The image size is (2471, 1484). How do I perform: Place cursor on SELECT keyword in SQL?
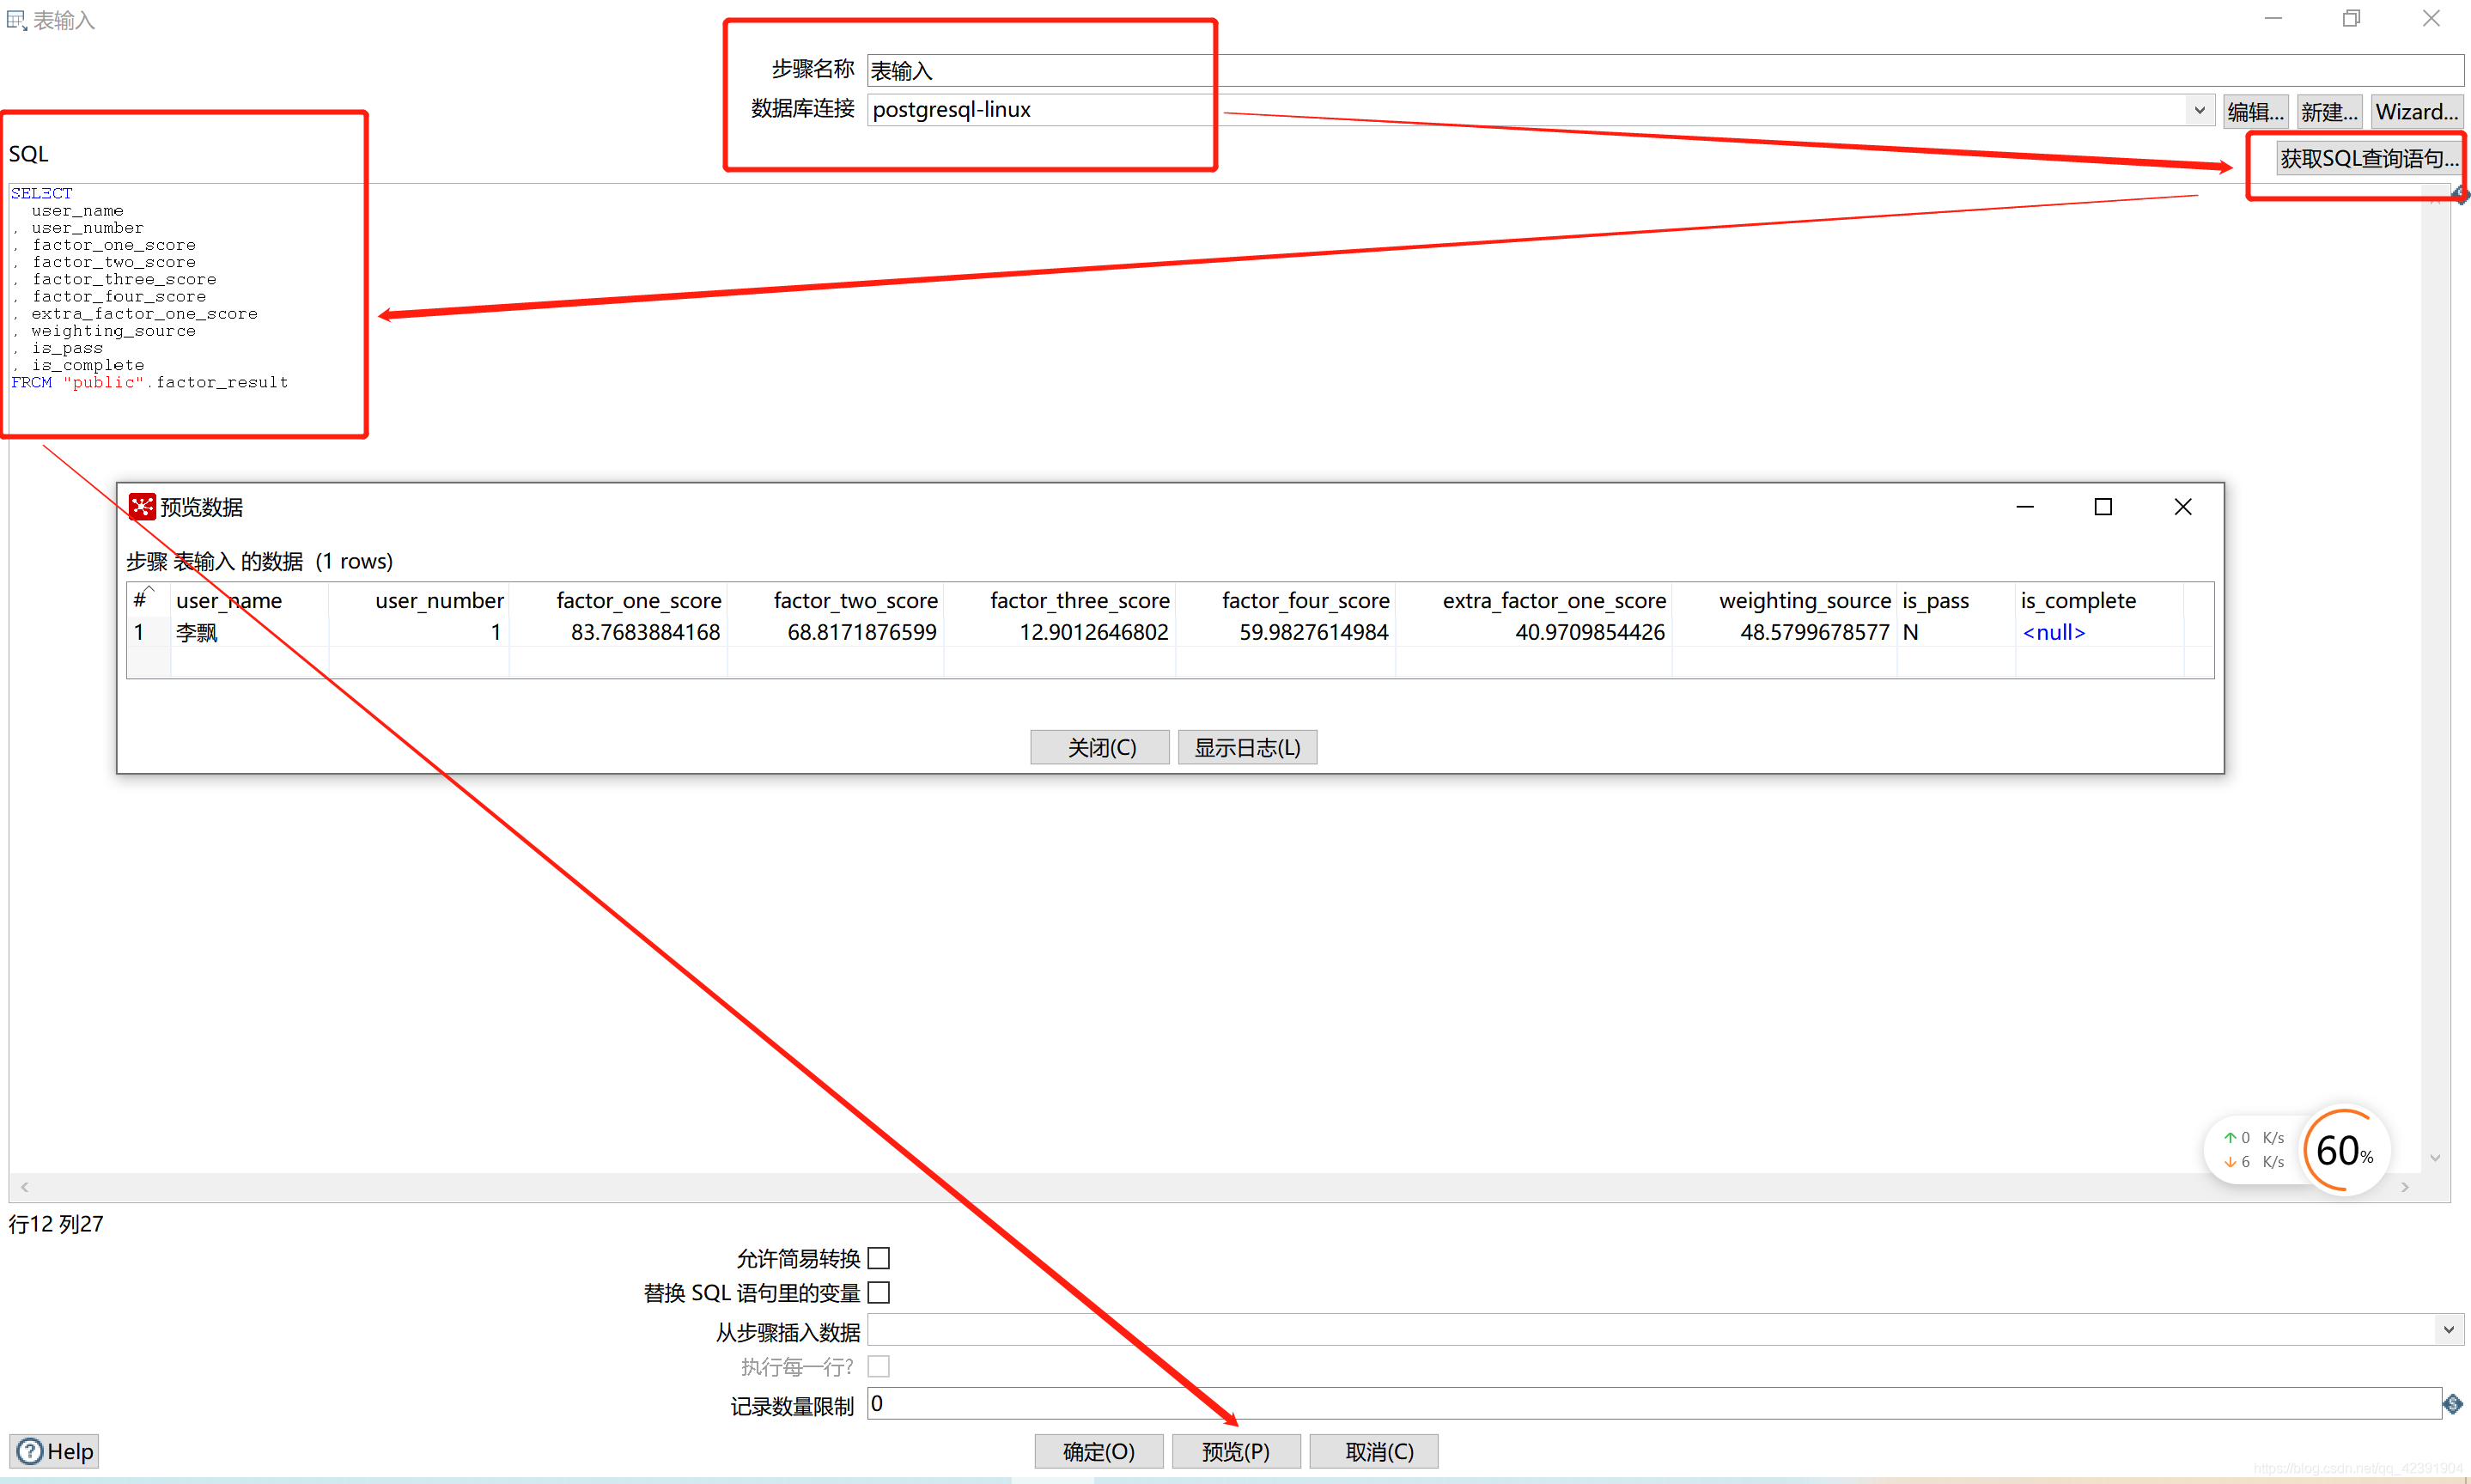[41, 193]
